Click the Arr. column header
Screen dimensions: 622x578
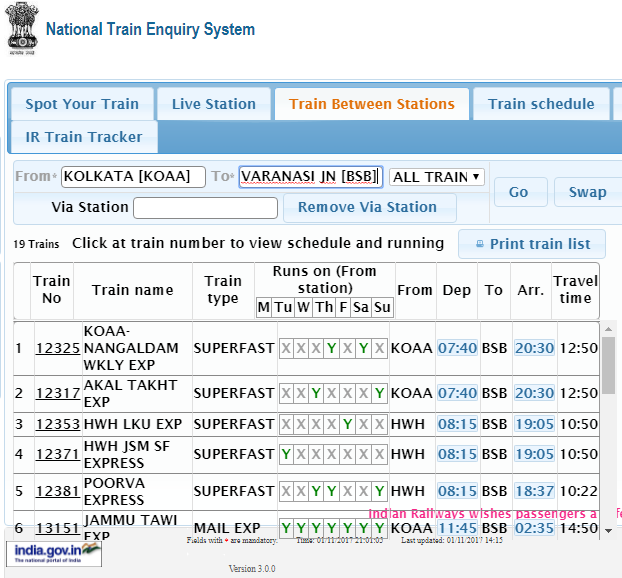531,290
